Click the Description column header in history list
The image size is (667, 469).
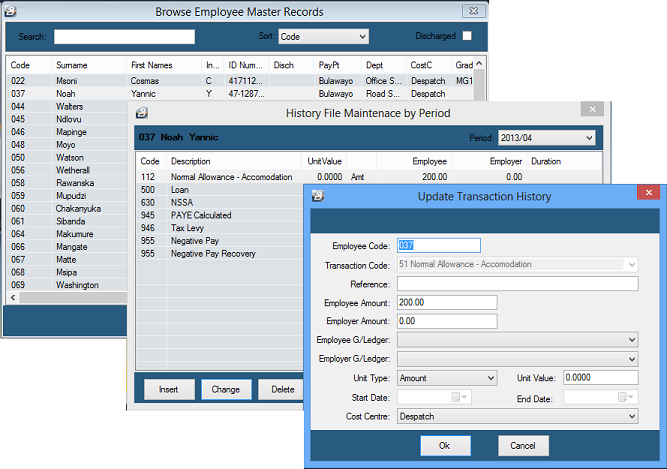234,161
